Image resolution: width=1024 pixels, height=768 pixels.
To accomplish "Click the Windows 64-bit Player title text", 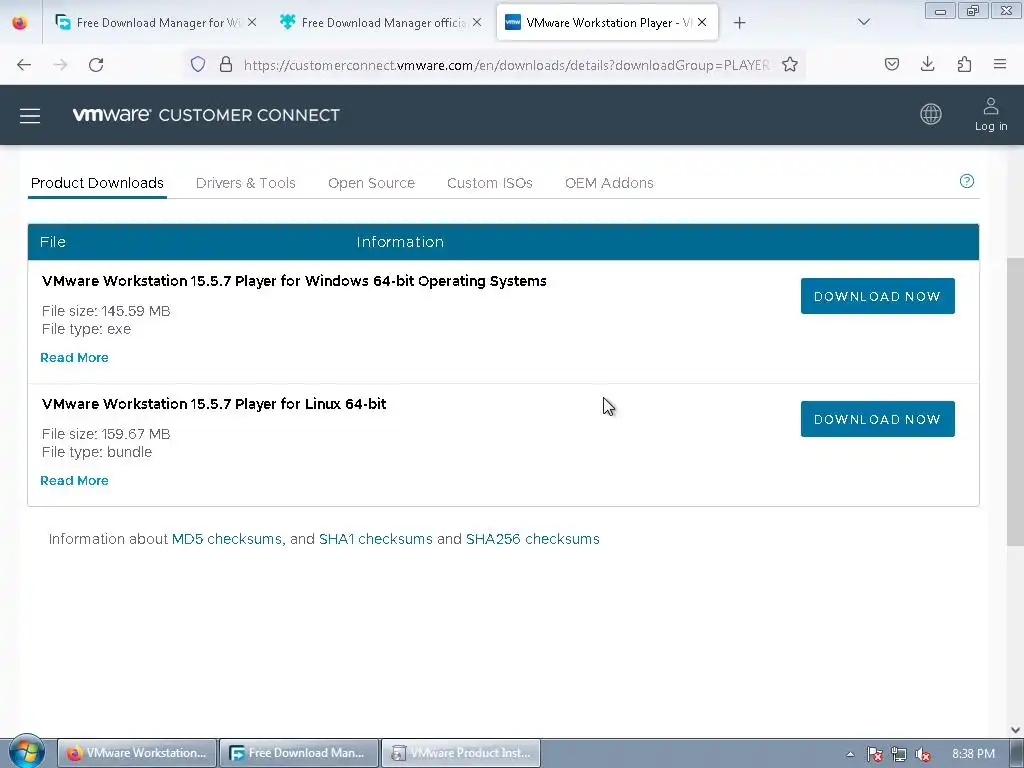I will coord(294,281).
